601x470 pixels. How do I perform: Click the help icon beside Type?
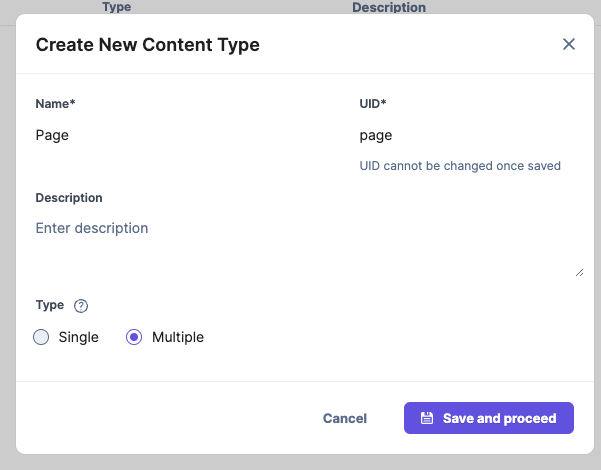point(82,306)
